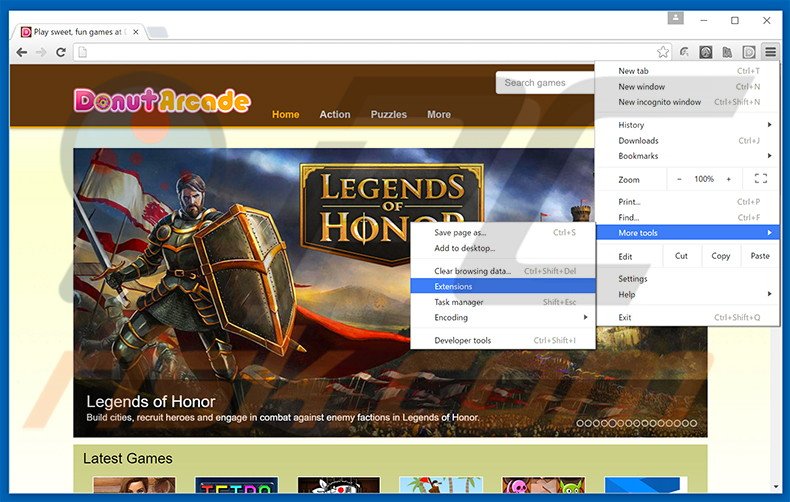Expand the Bookmarks submenu

(x=688, y=156)
